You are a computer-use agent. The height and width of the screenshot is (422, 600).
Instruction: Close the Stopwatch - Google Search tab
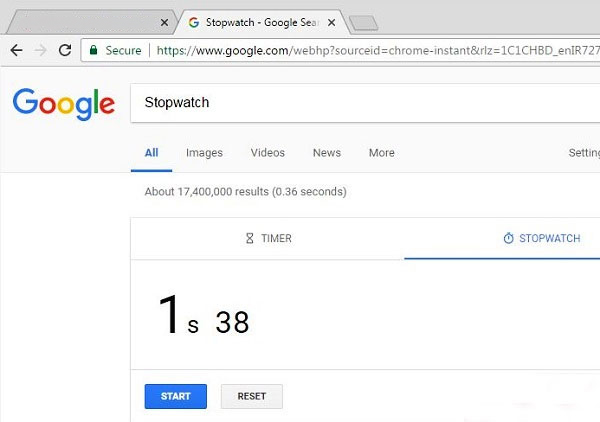coord(332,23)
